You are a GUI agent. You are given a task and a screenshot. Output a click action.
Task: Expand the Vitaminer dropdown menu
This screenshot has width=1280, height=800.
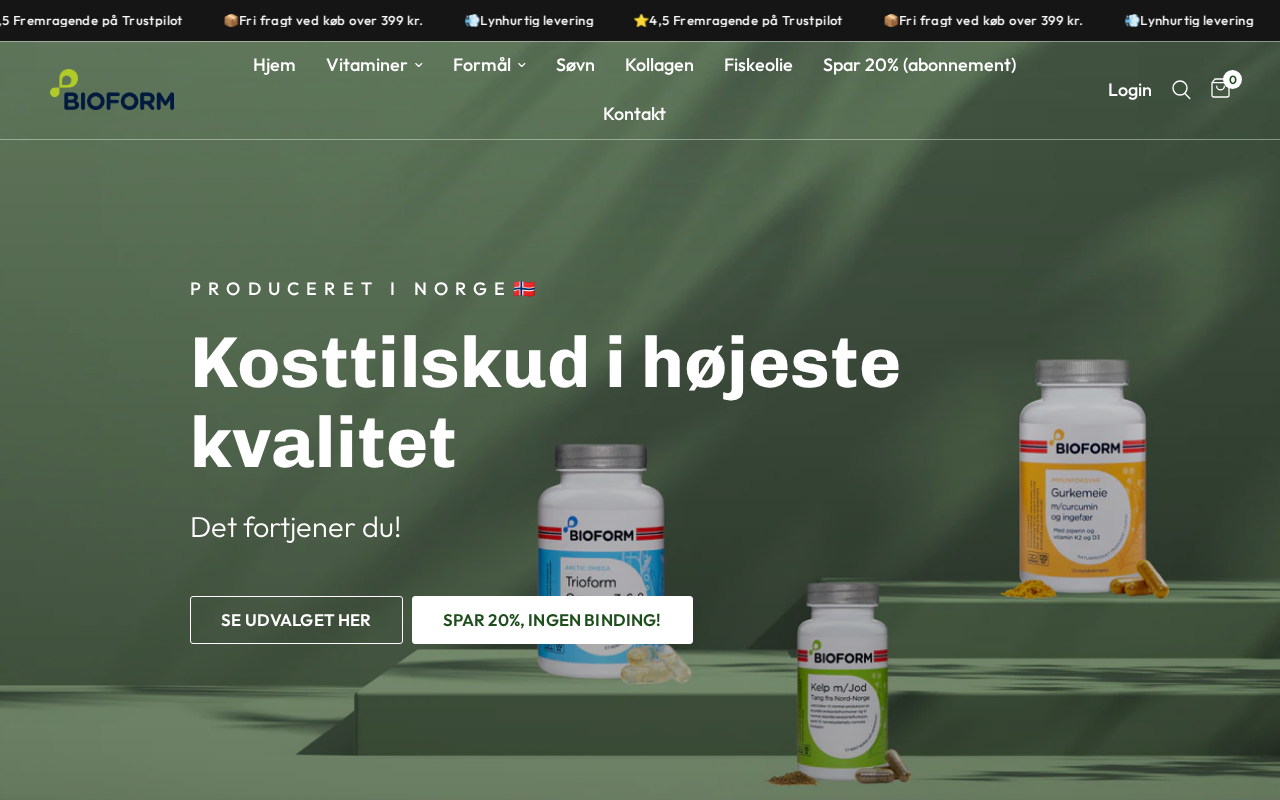pos(374,65)
